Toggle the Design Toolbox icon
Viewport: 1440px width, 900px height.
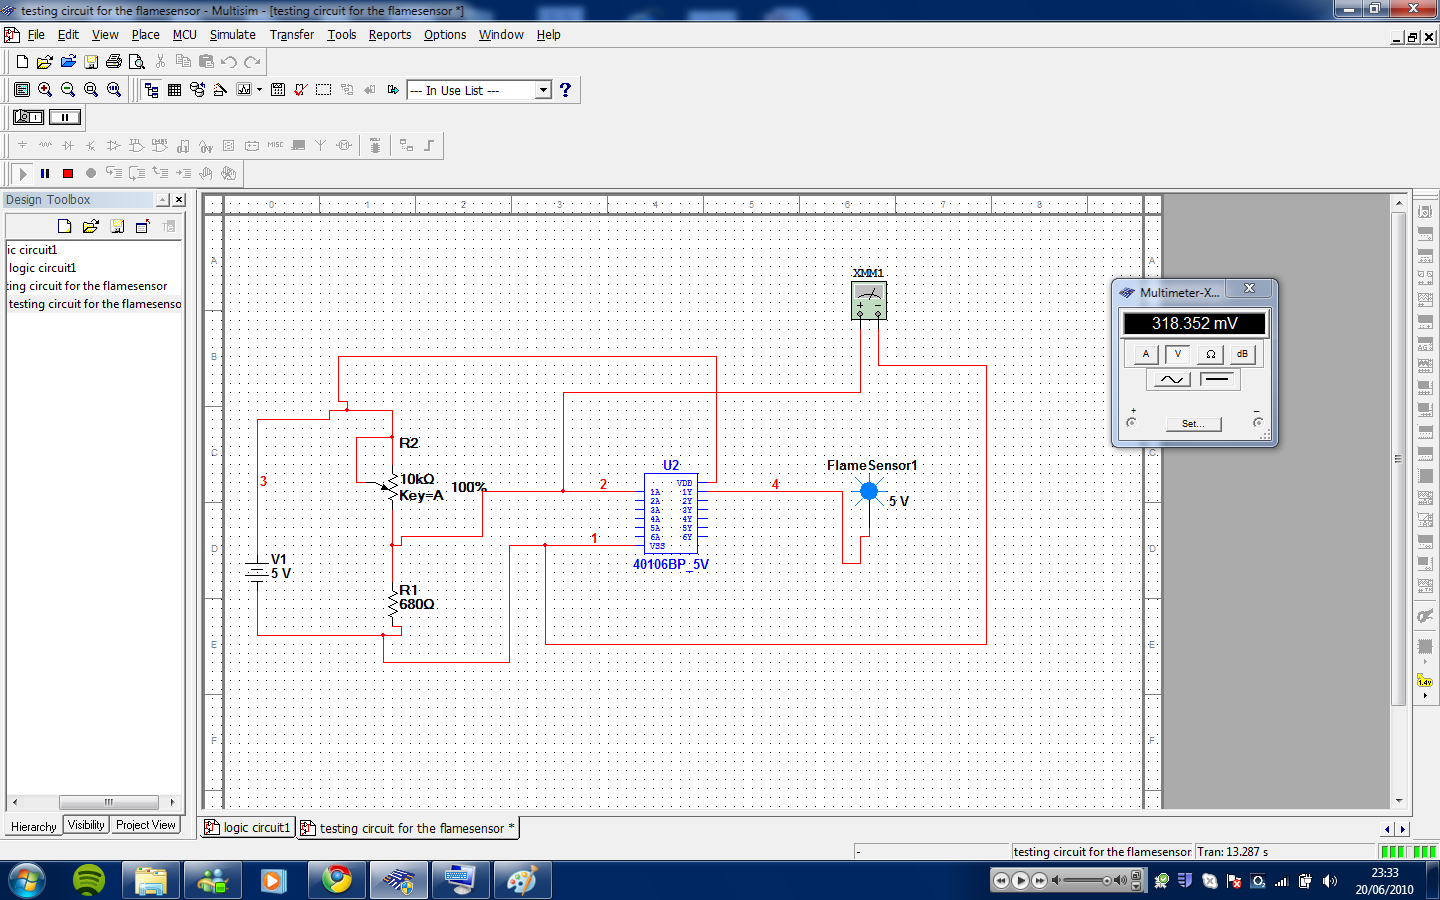151,90
